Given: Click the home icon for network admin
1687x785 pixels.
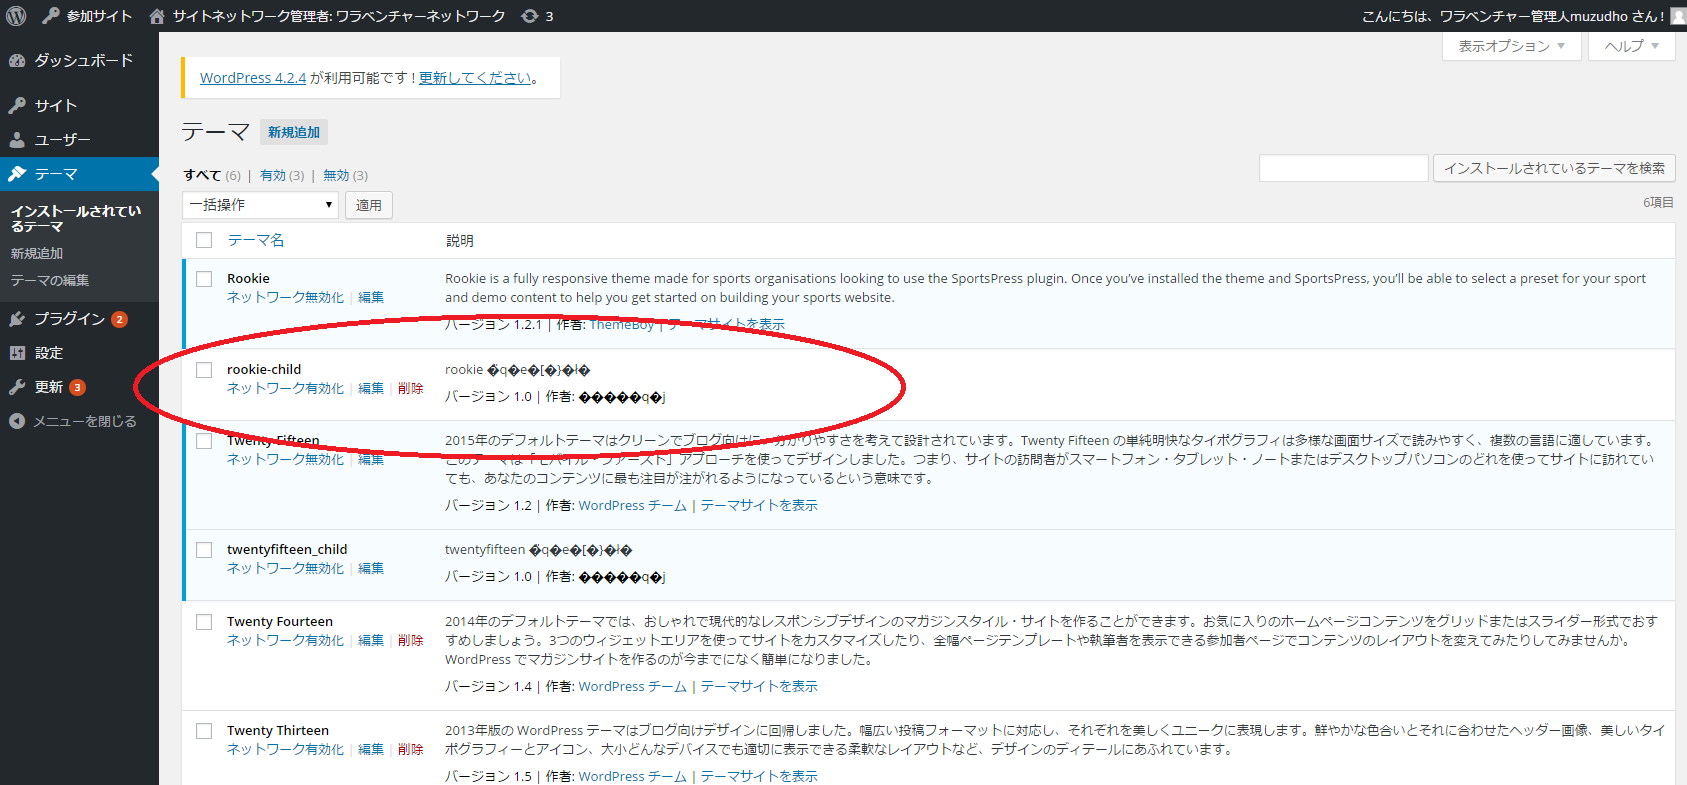Looking at the screenshot, I should [x=157, y=16].
